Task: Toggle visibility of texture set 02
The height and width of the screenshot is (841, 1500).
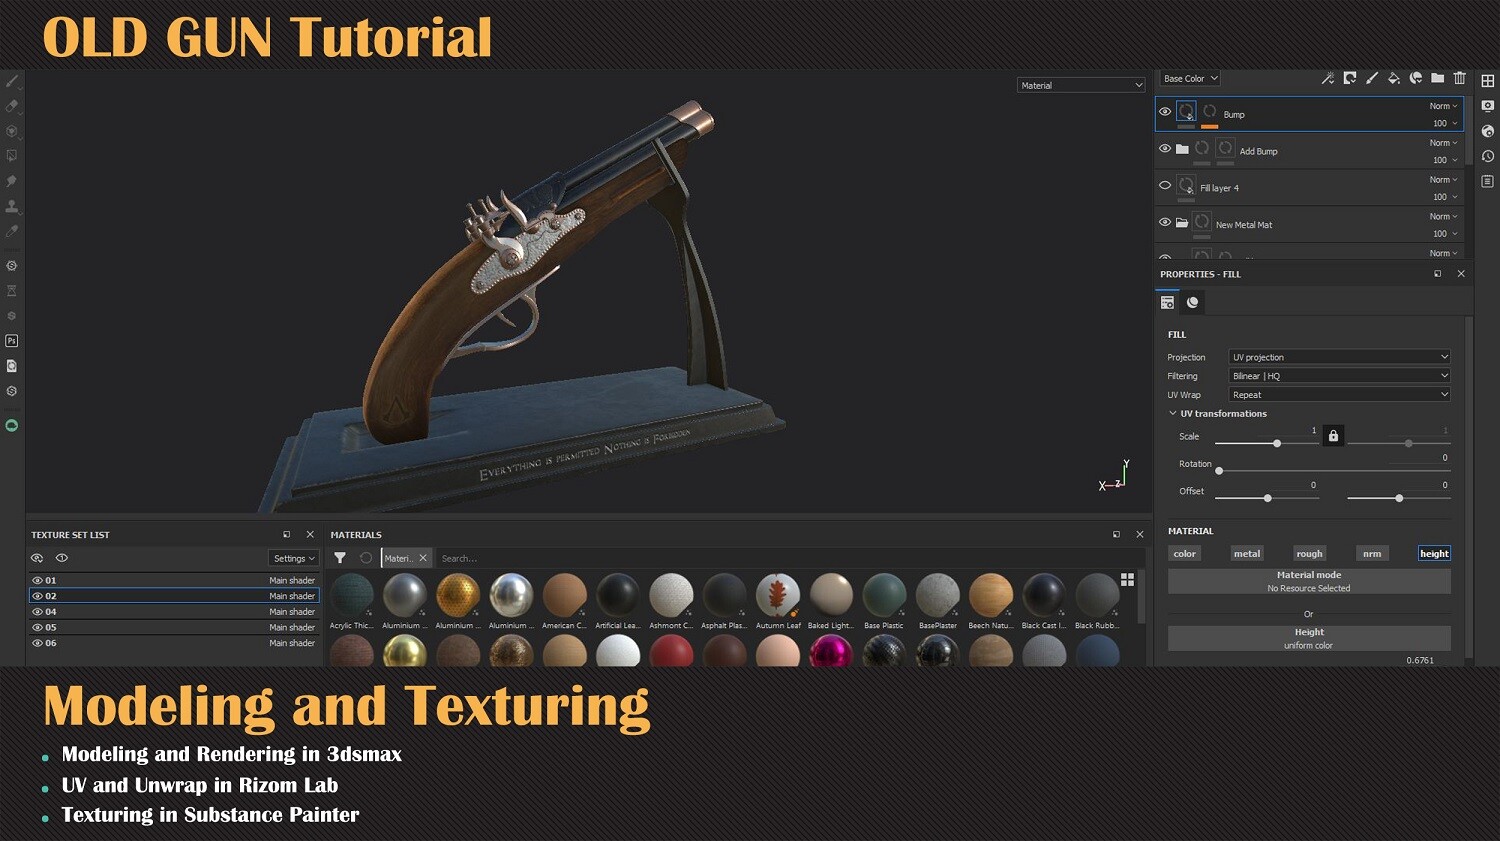Action: coord(38,596)
